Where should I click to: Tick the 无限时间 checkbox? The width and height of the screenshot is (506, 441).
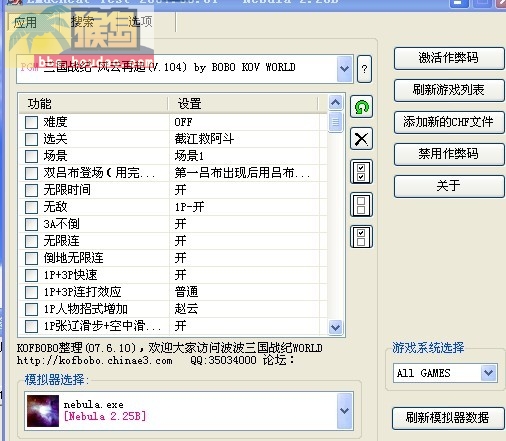pos(31,190)
